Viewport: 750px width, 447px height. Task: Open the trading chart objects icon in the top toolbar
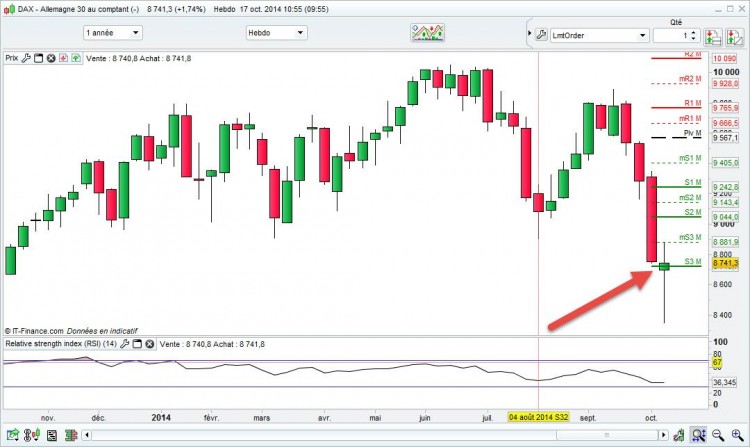428,33
